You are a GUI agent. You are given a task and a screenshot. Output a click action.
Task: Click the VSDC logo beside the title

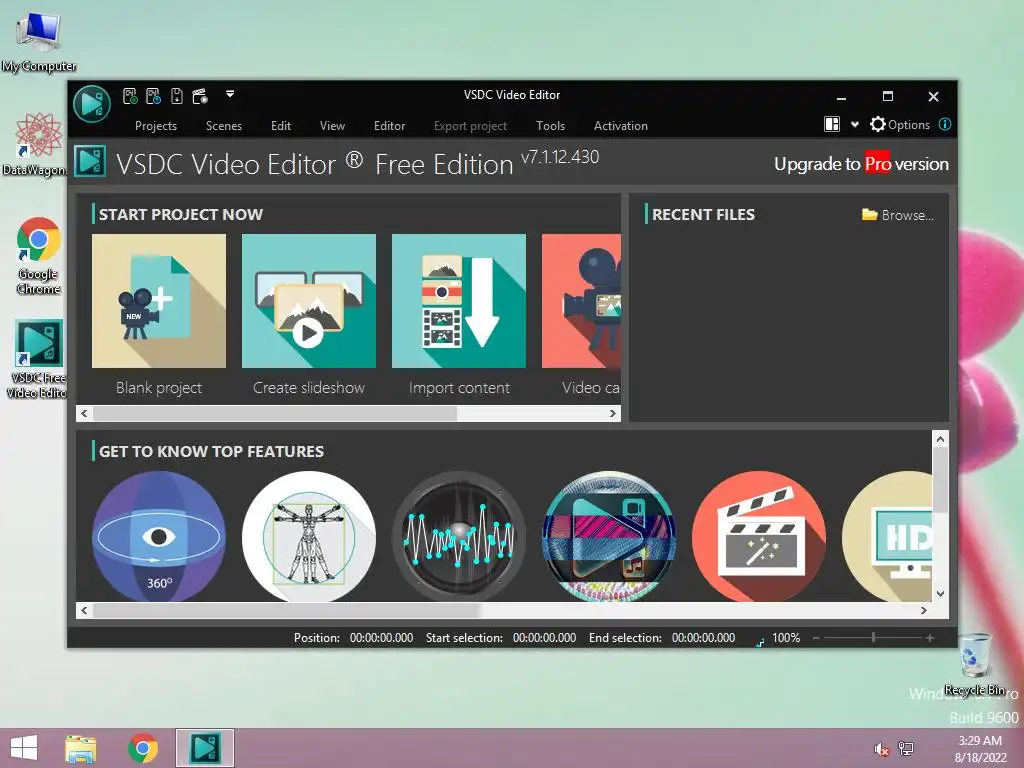[x=90, y=161]
